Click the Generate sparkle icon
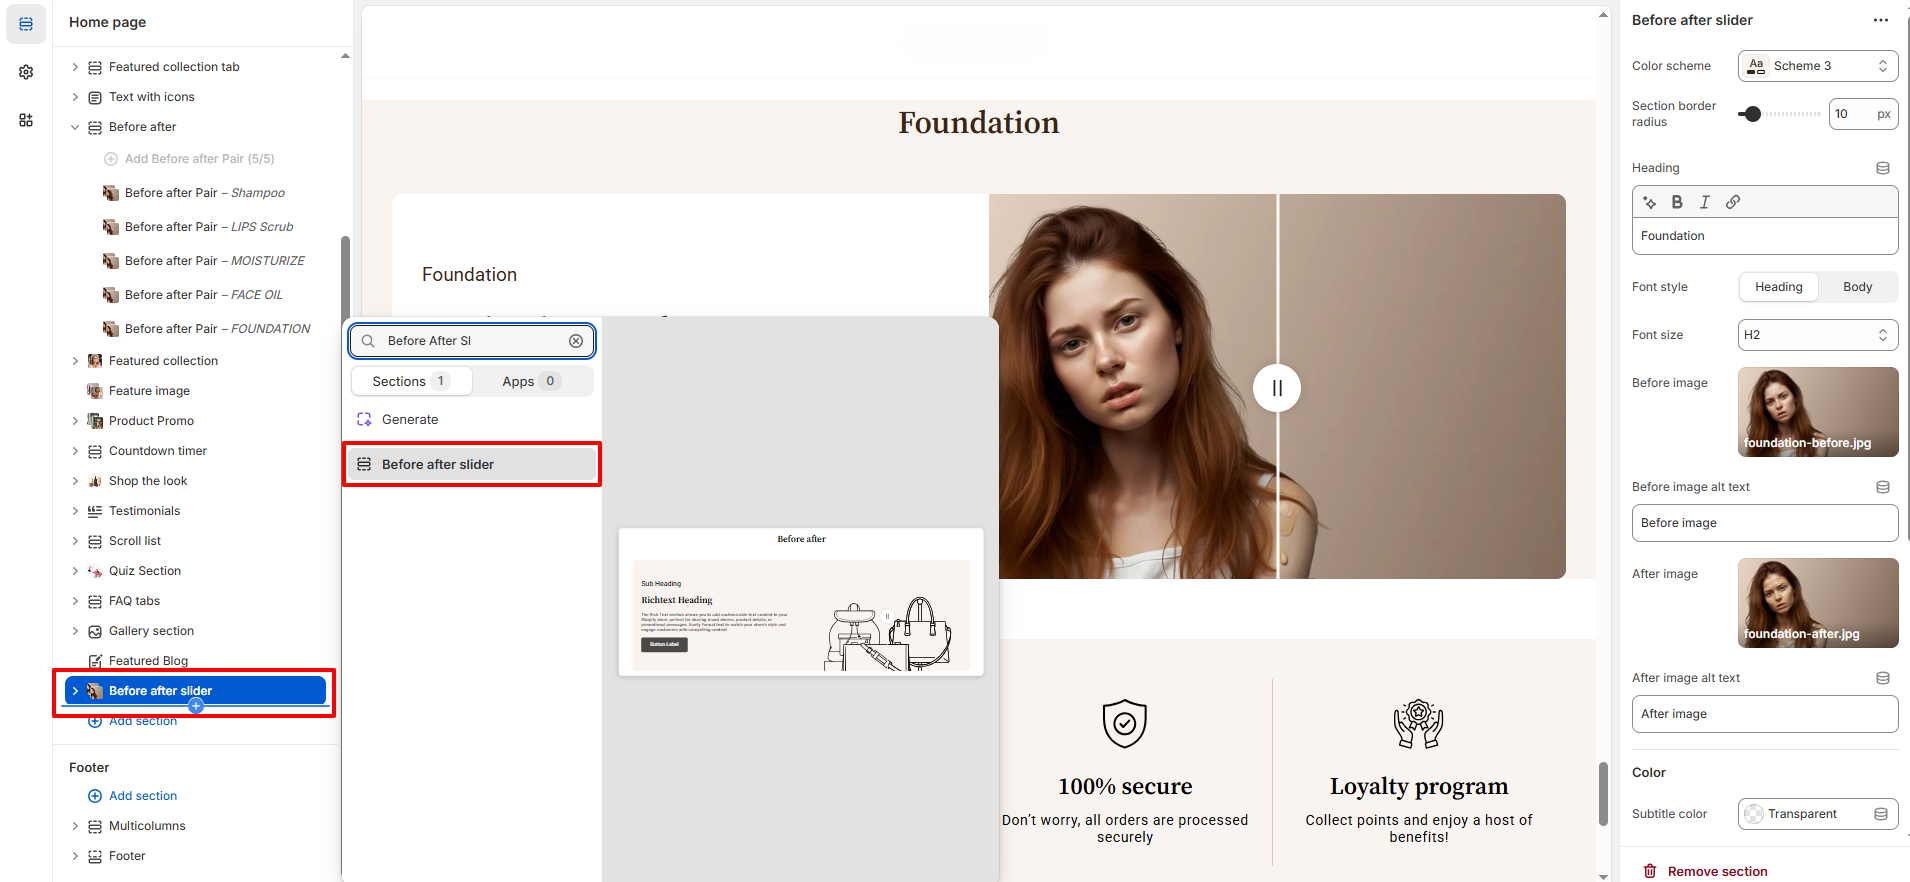This screenshot has width=1910, height=882. [x=365, y=420]
